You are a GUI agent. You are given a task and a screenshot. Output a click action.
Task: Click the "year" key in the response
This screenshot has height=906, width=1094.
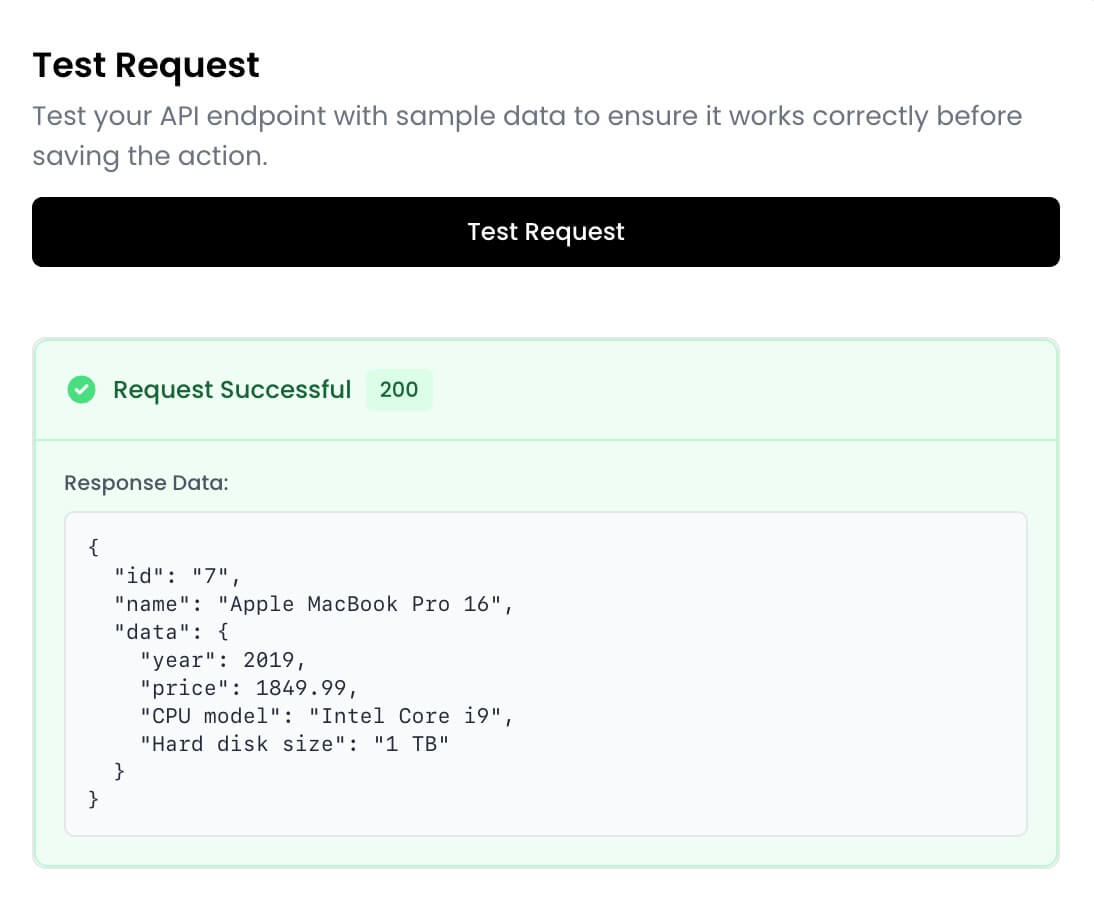[x=178, y=660]
